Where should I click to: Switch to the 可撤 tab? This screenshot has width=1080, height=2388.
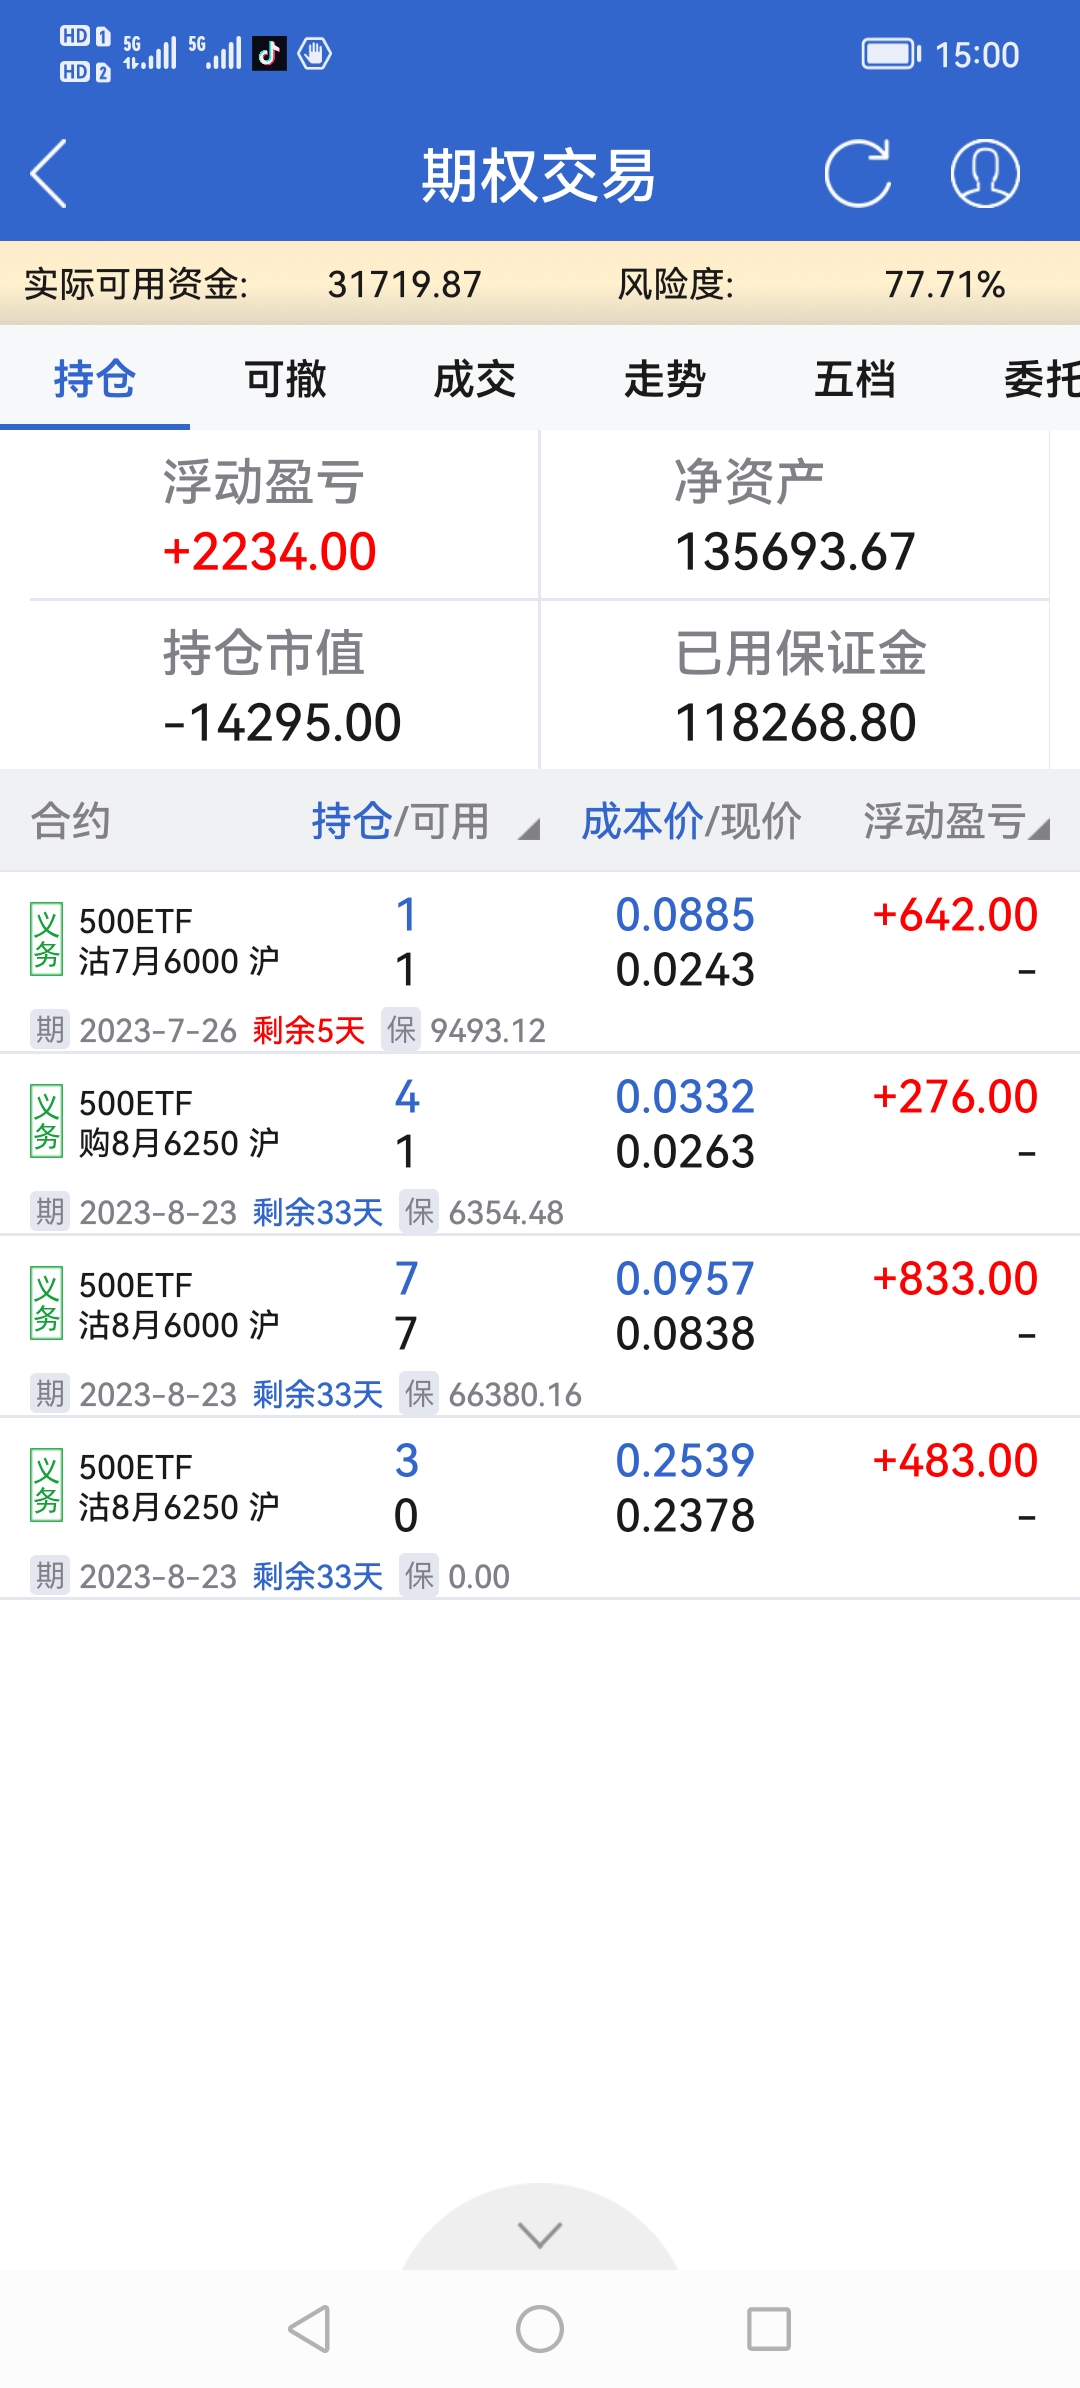coord(285,379)
